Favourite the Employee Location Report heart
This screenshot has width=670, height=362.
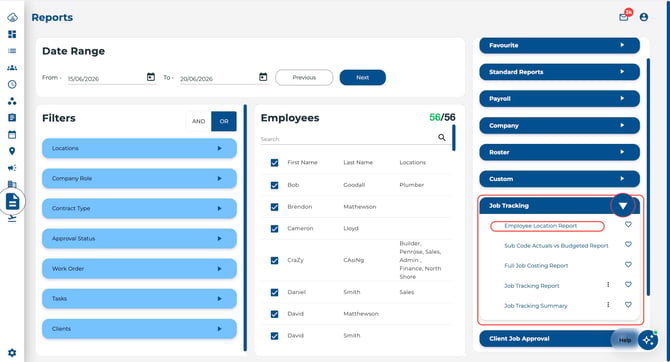tap(628, 224)
